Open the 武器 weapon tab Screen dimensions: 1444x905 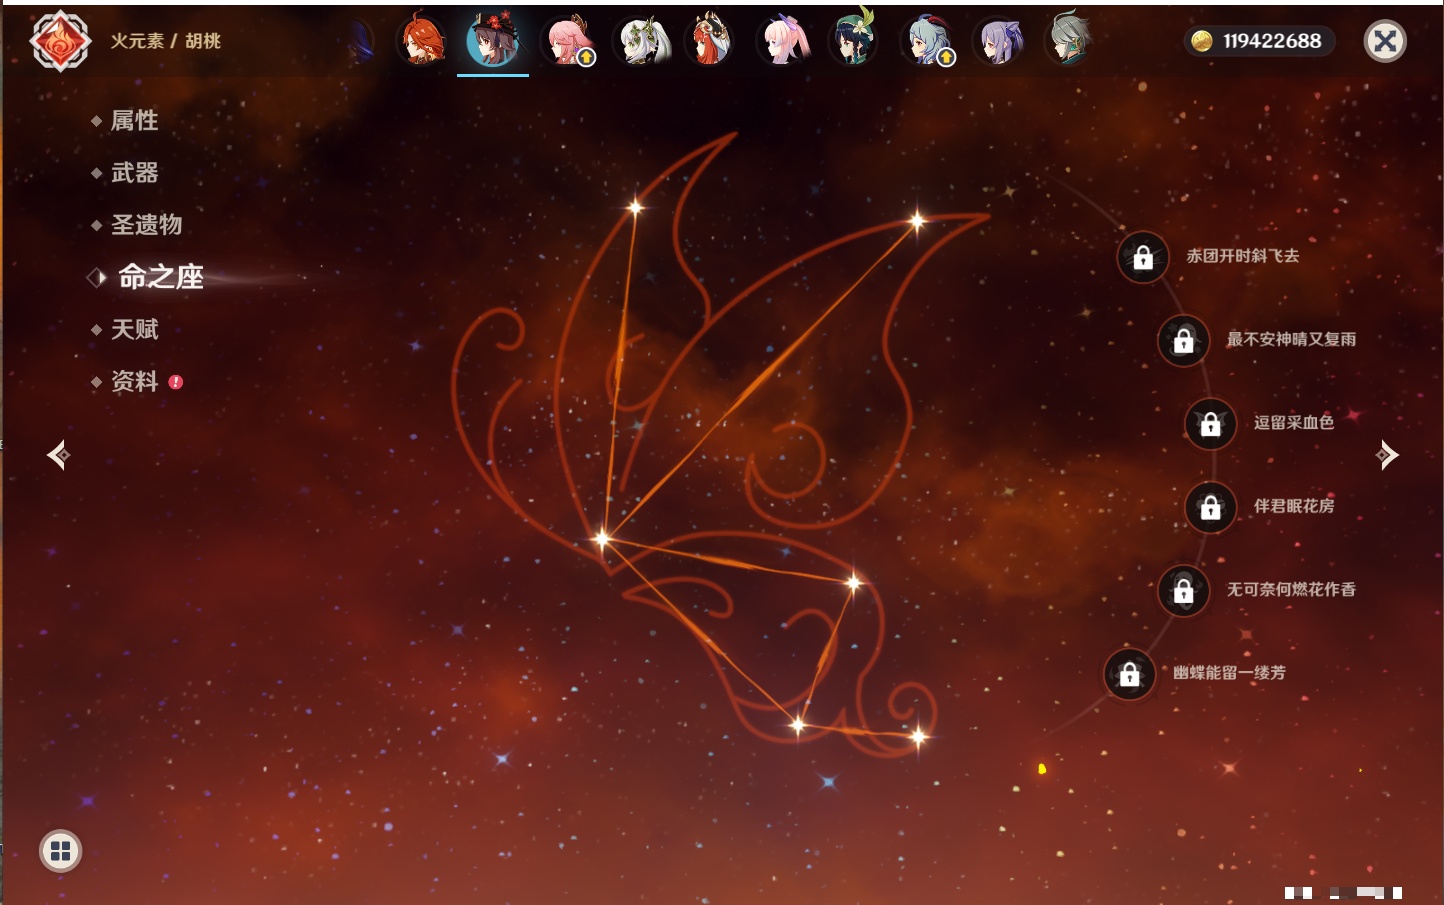point(134,173)
